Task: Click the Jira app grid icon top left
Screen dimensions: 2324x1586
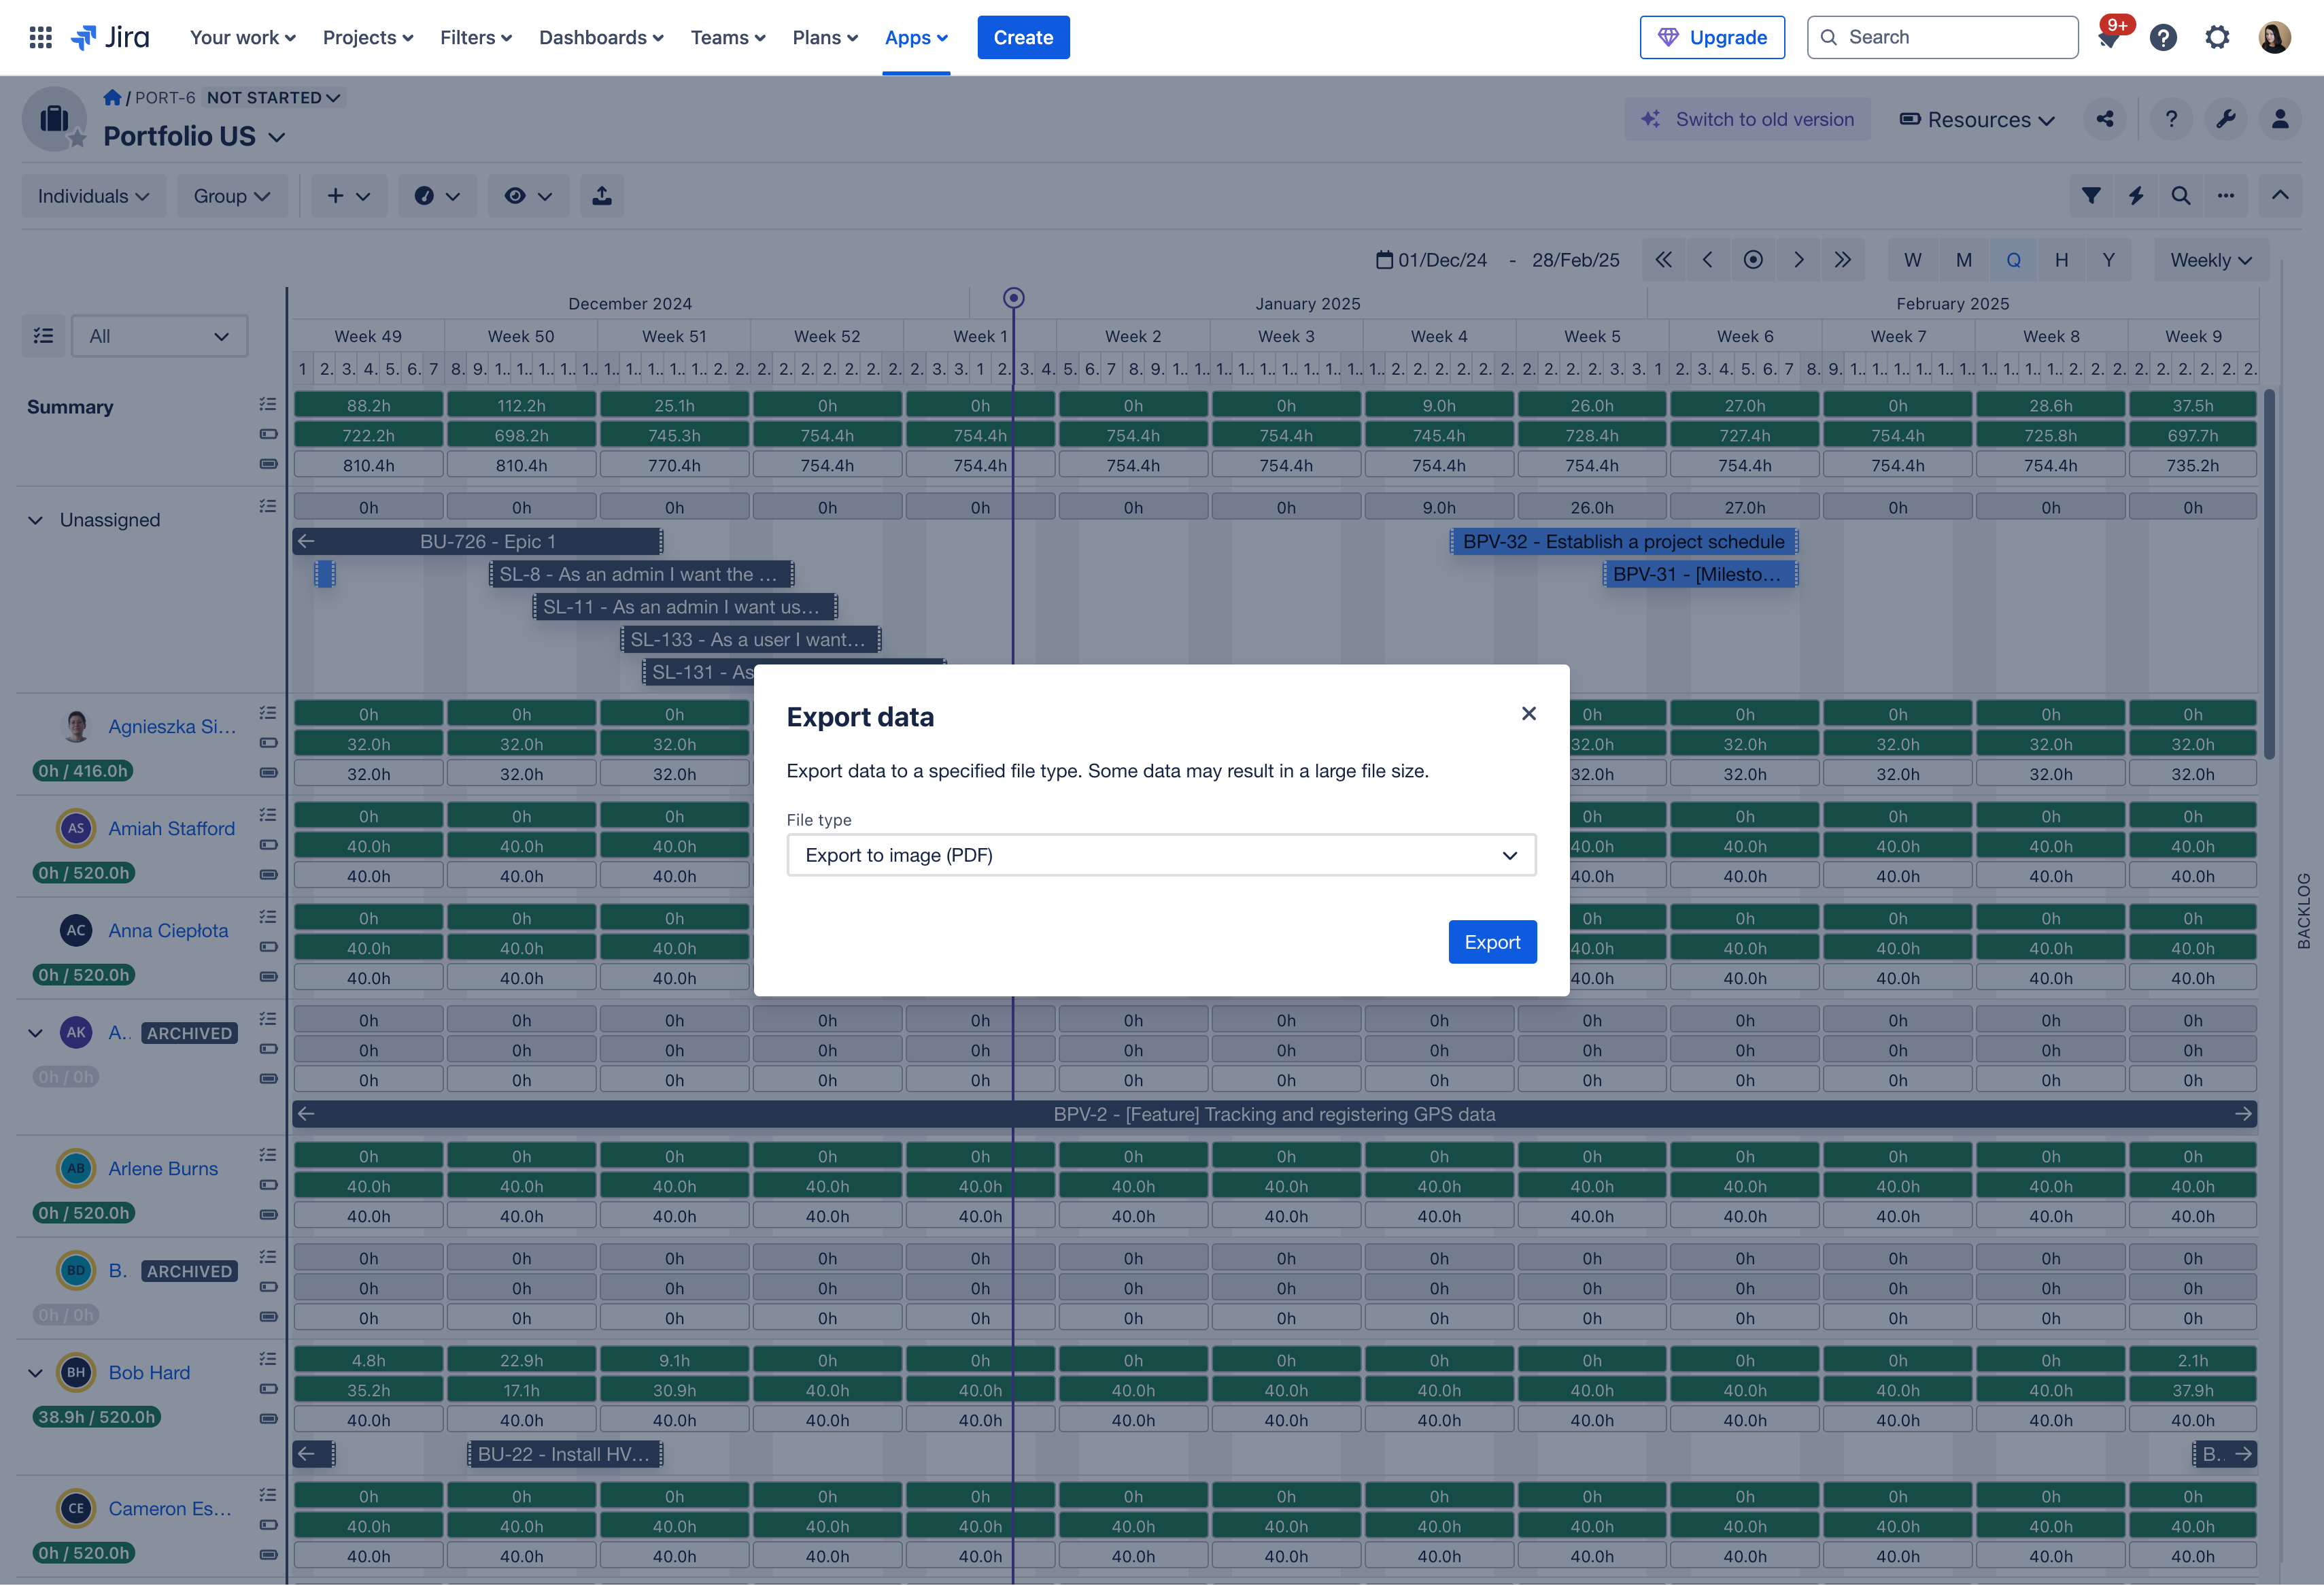Action: click(x=40, y=37)
